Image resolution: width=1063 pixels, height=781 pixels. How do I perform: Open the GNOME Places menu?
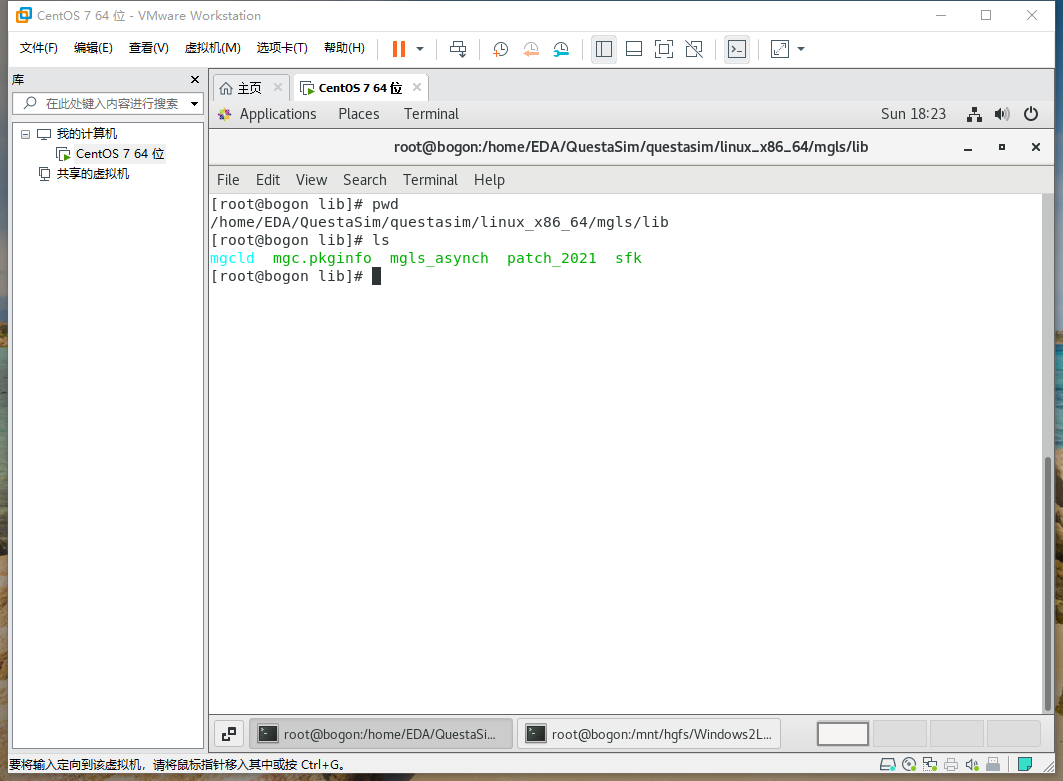tap(359, 114)
